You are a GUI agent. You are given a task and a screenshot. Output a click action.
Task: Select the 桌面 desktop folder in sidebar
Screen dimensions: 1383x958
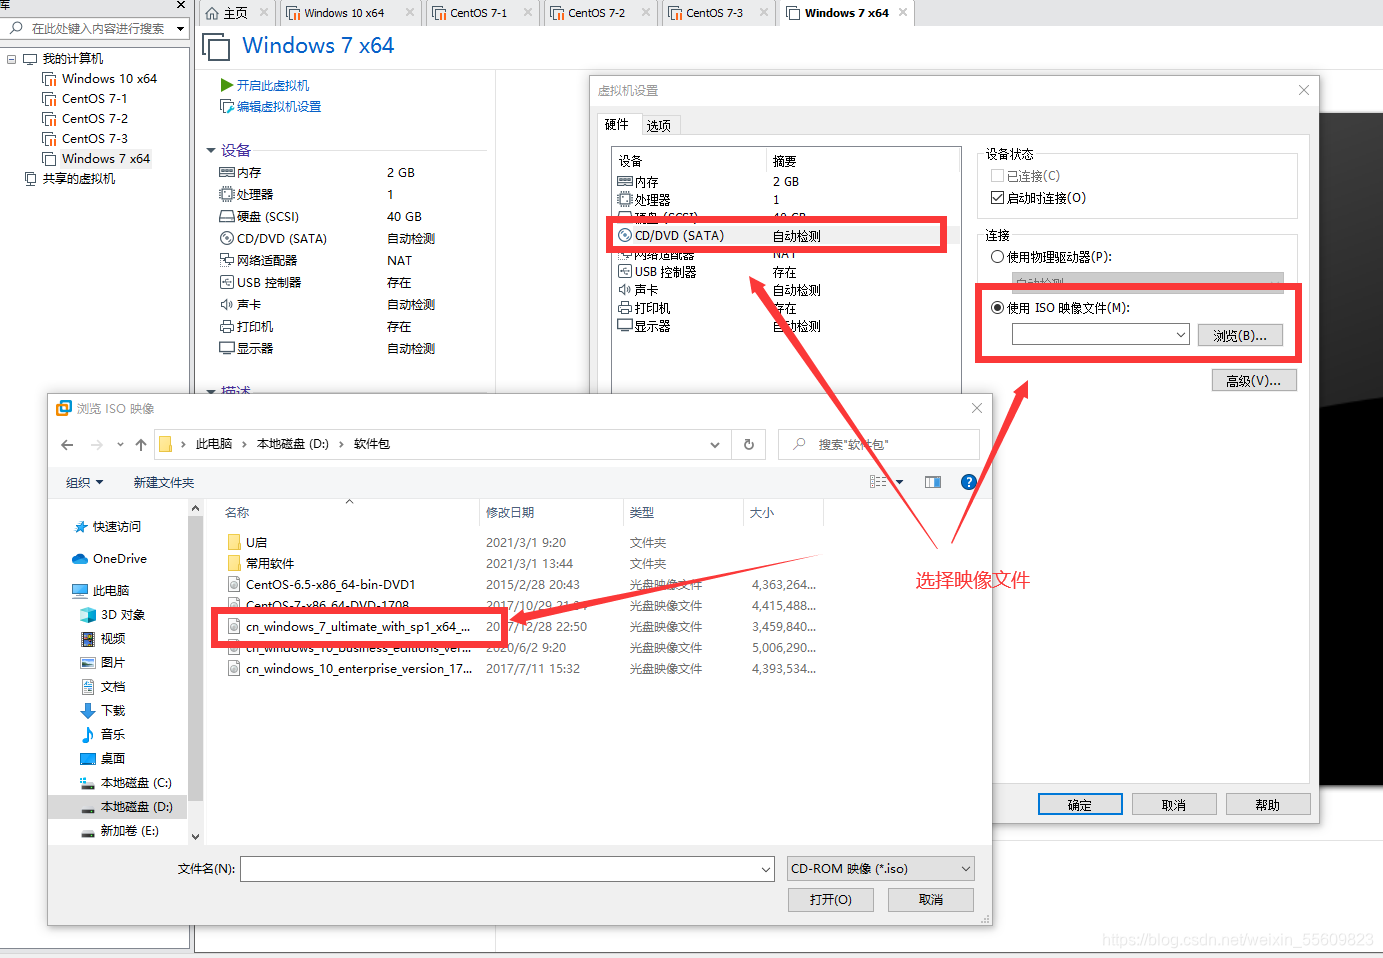[x=103, y=759]
